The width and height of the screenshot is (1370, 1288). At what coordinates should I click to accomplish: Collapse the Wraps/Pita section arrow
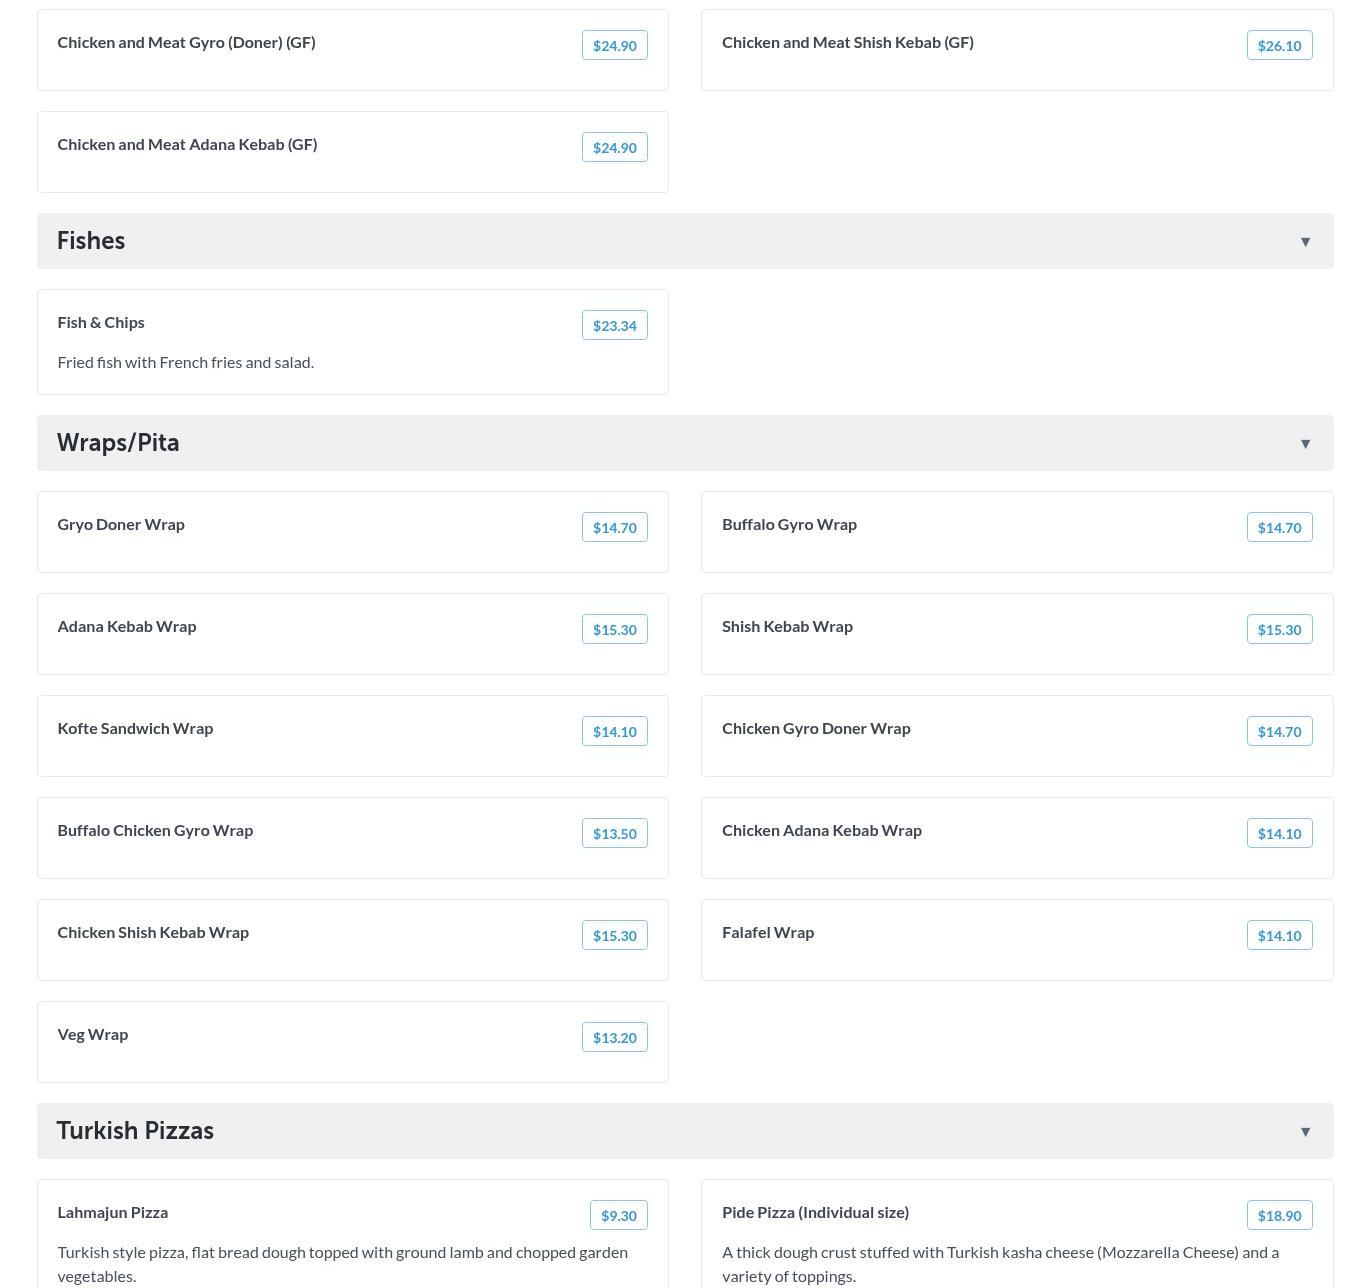[1305, 443]
